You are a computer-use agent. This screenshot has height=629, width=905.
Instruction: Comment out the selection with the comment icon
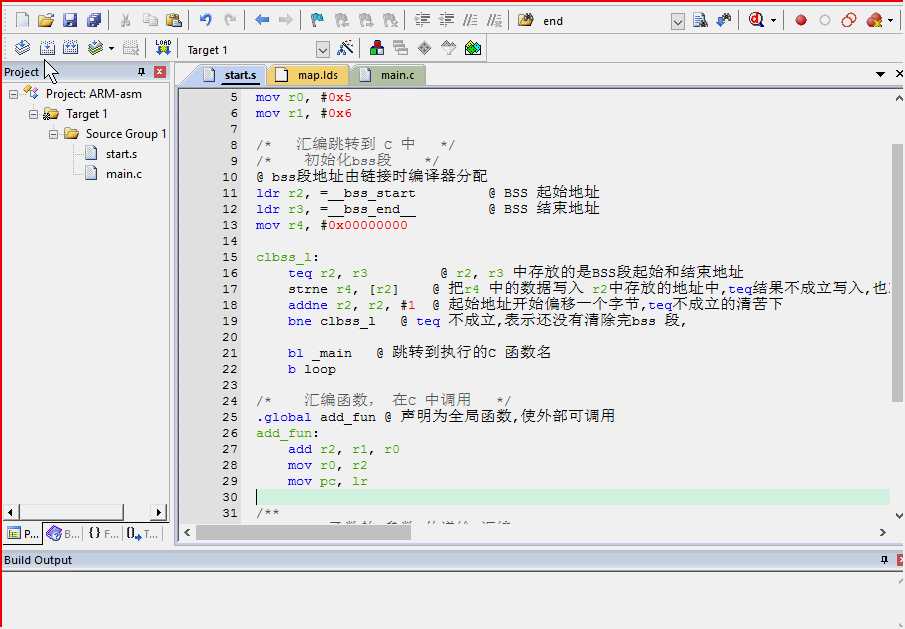pyautogui.click(x=470, y=20)
